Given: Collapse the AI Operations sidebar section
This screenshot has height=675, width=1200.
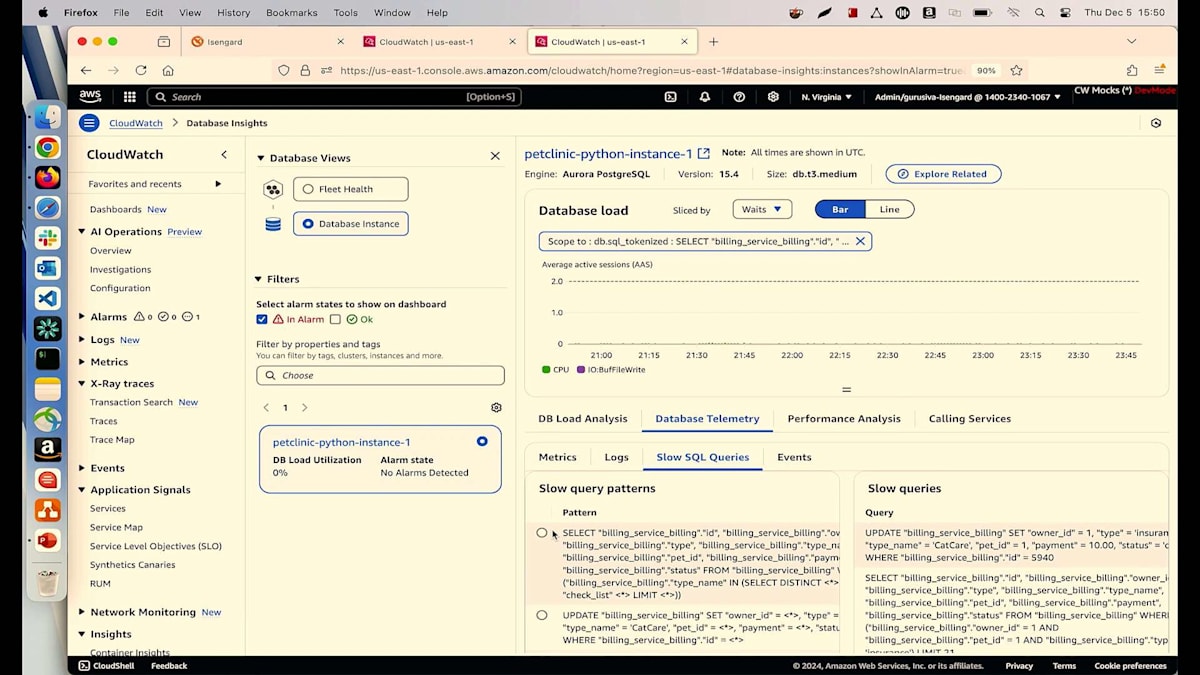Looking at the screenshot, I should [x=82, y=232].
